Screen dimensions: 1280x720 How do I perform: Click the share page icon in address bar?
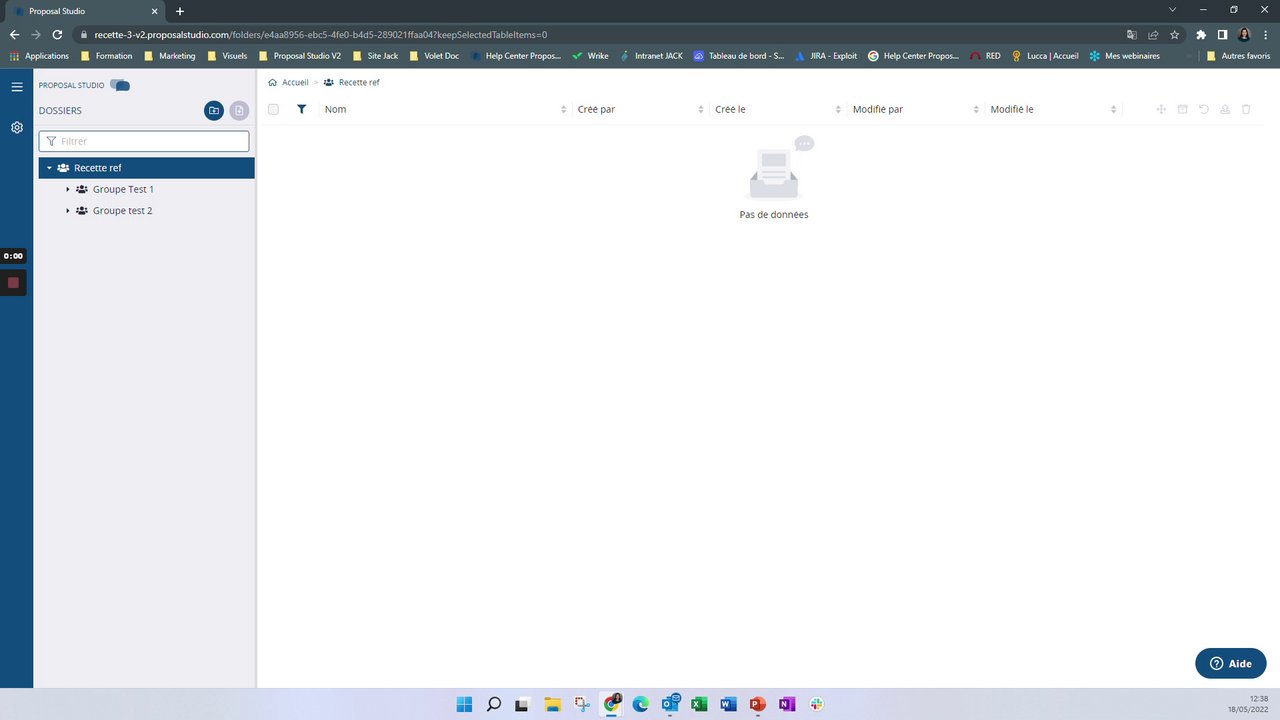[1153, 34]
